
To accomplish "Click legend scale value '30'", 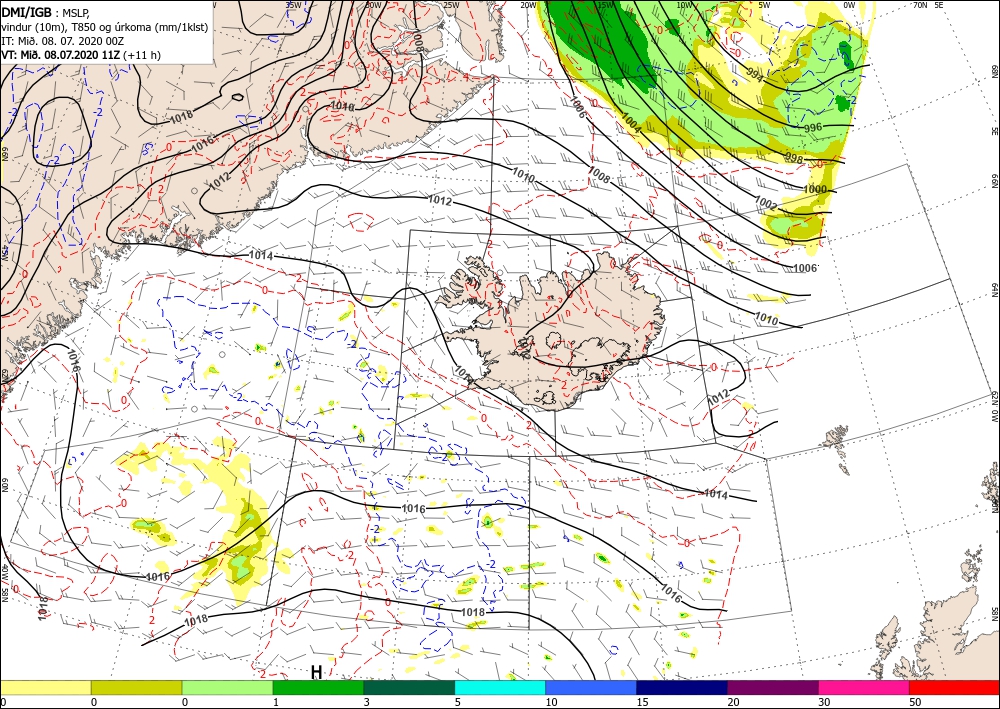I will 824,703.
